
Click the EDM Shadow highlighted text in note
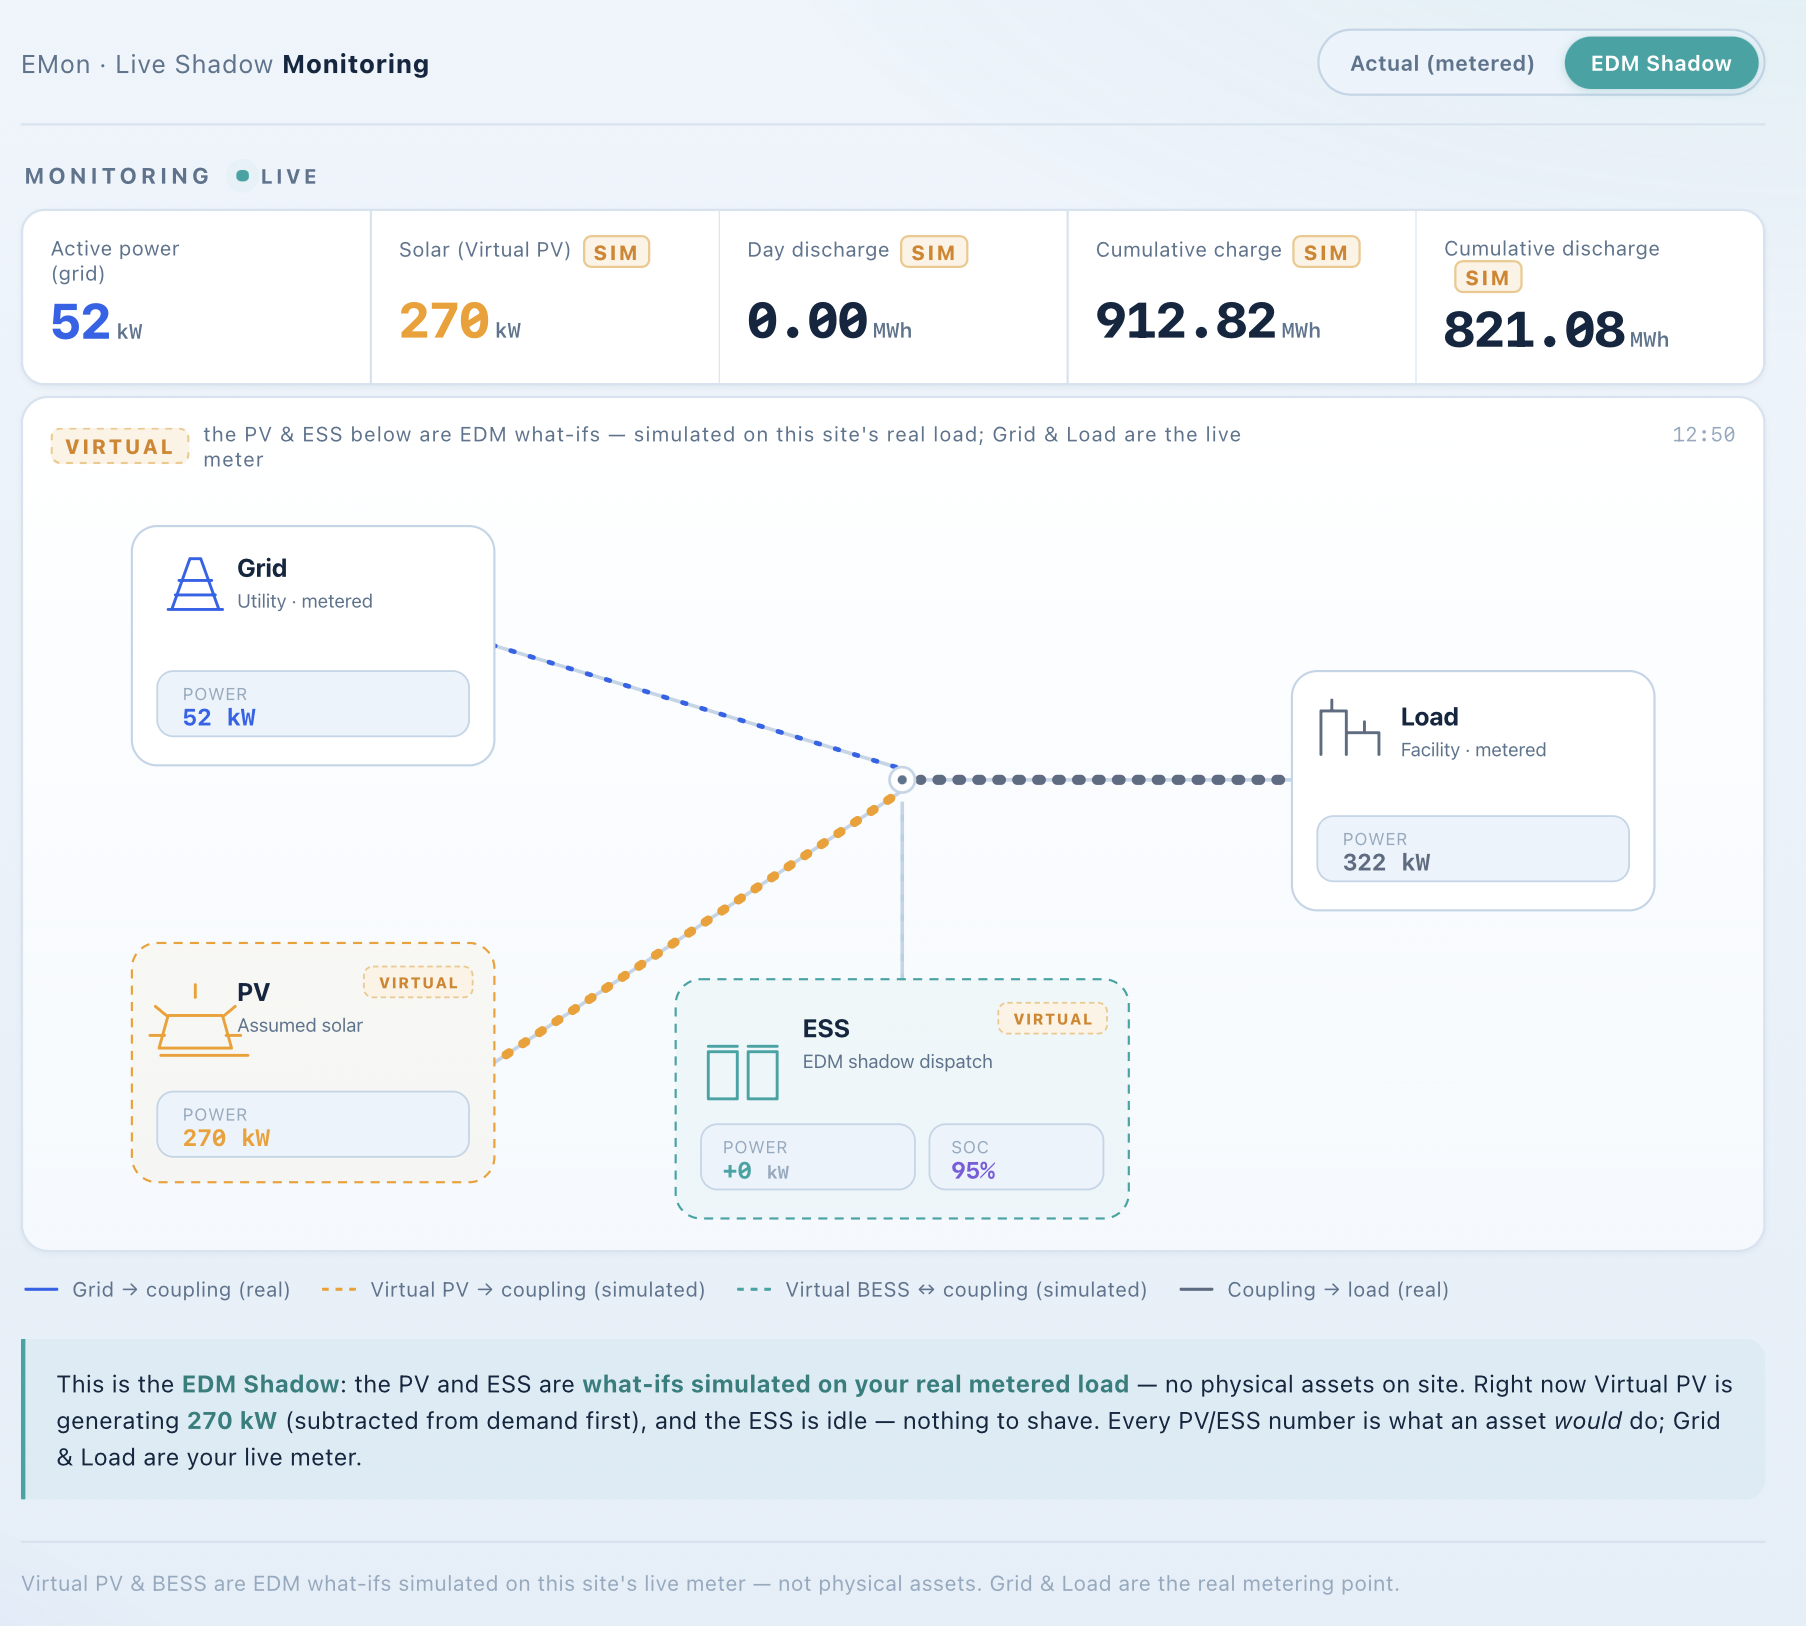tap(260, 1384)
